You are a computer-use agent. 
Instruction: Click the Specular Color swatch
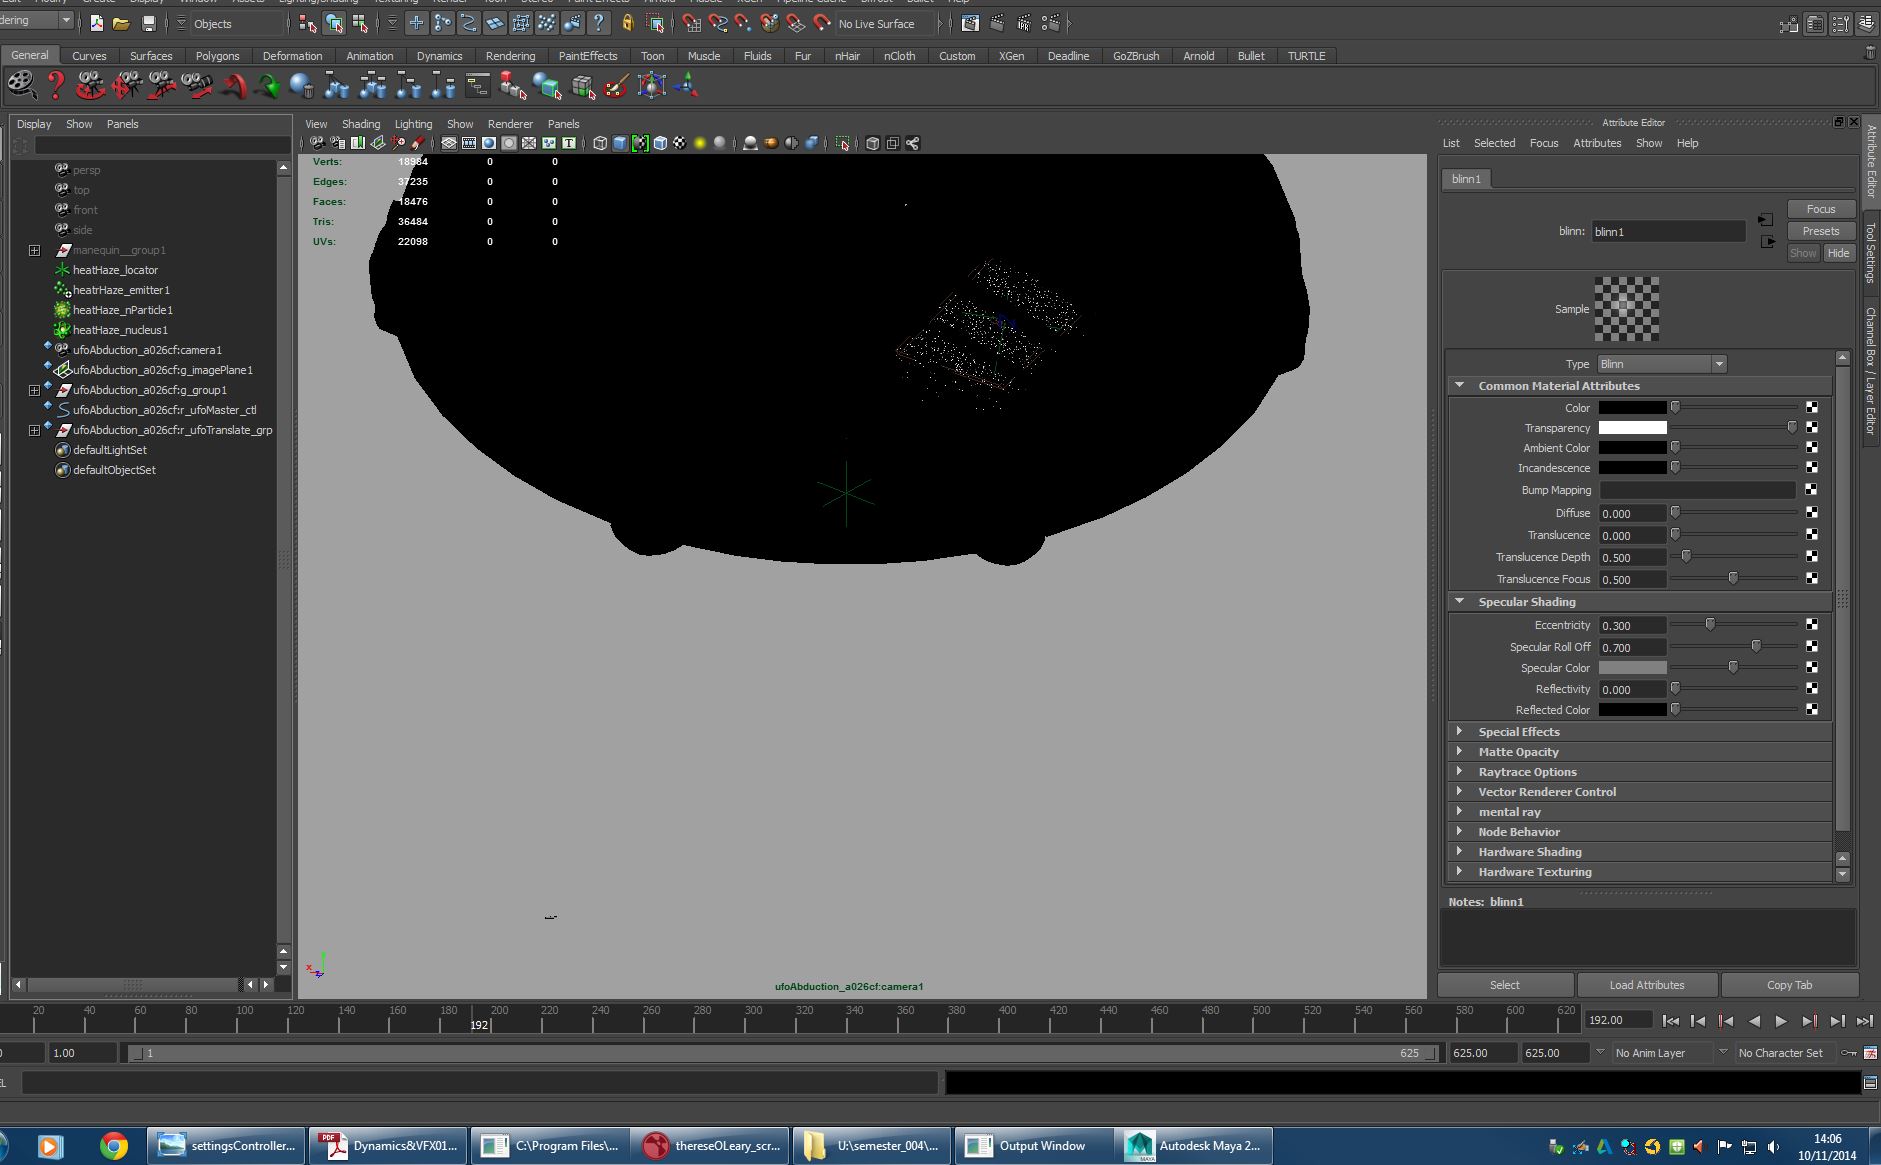1632,668
